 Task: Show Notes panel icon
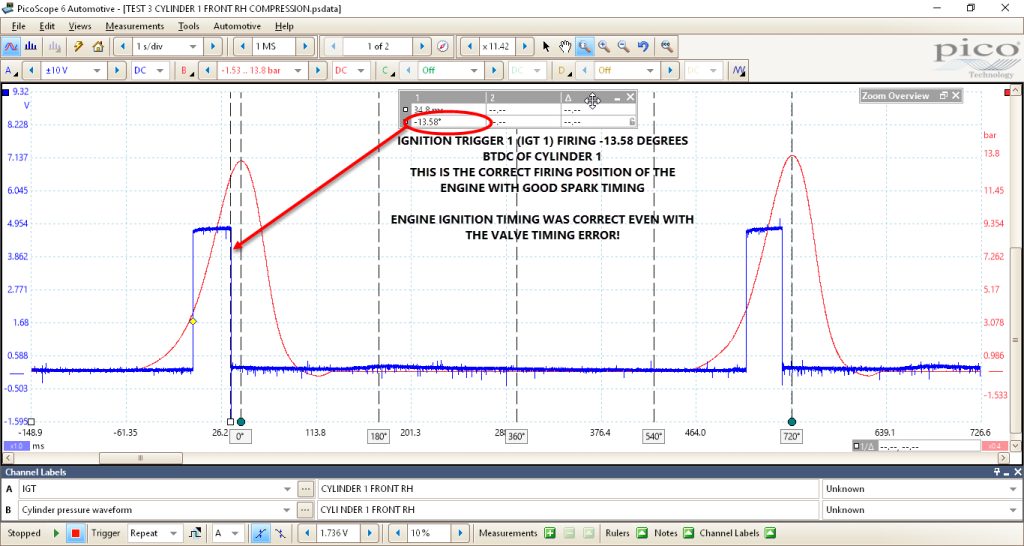tap(688, 533)
